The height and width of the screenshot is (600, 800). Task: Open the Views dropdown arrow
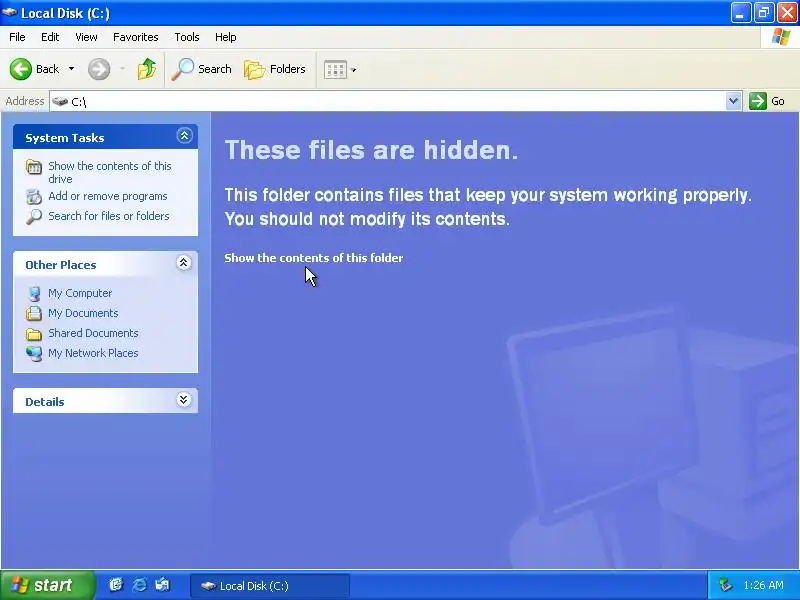pyautogui.click(x=354, y=69)
